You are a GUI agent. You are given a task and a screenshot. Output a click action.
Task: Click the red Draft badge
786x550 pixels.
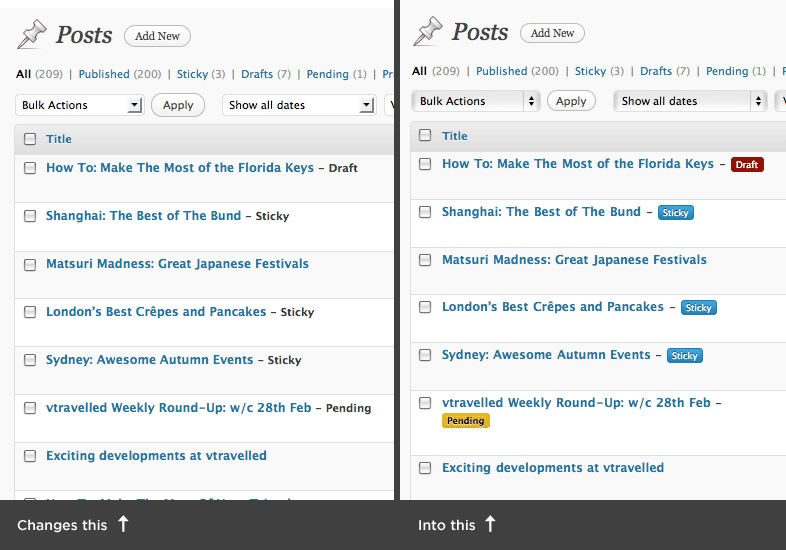(747, 165)
